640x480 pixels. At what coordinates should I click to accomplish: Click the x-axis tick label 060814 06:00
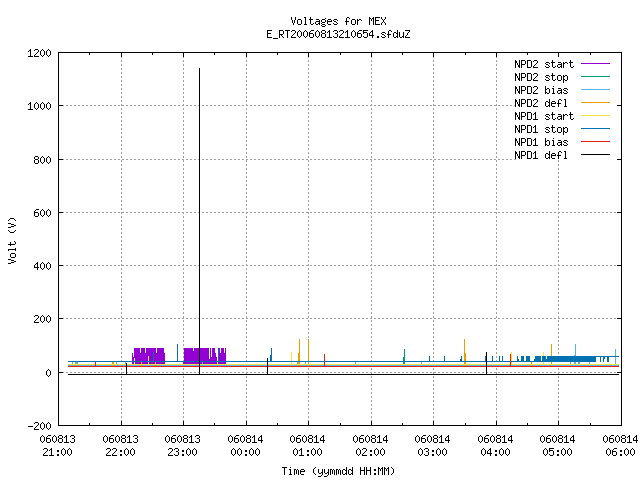620,446
